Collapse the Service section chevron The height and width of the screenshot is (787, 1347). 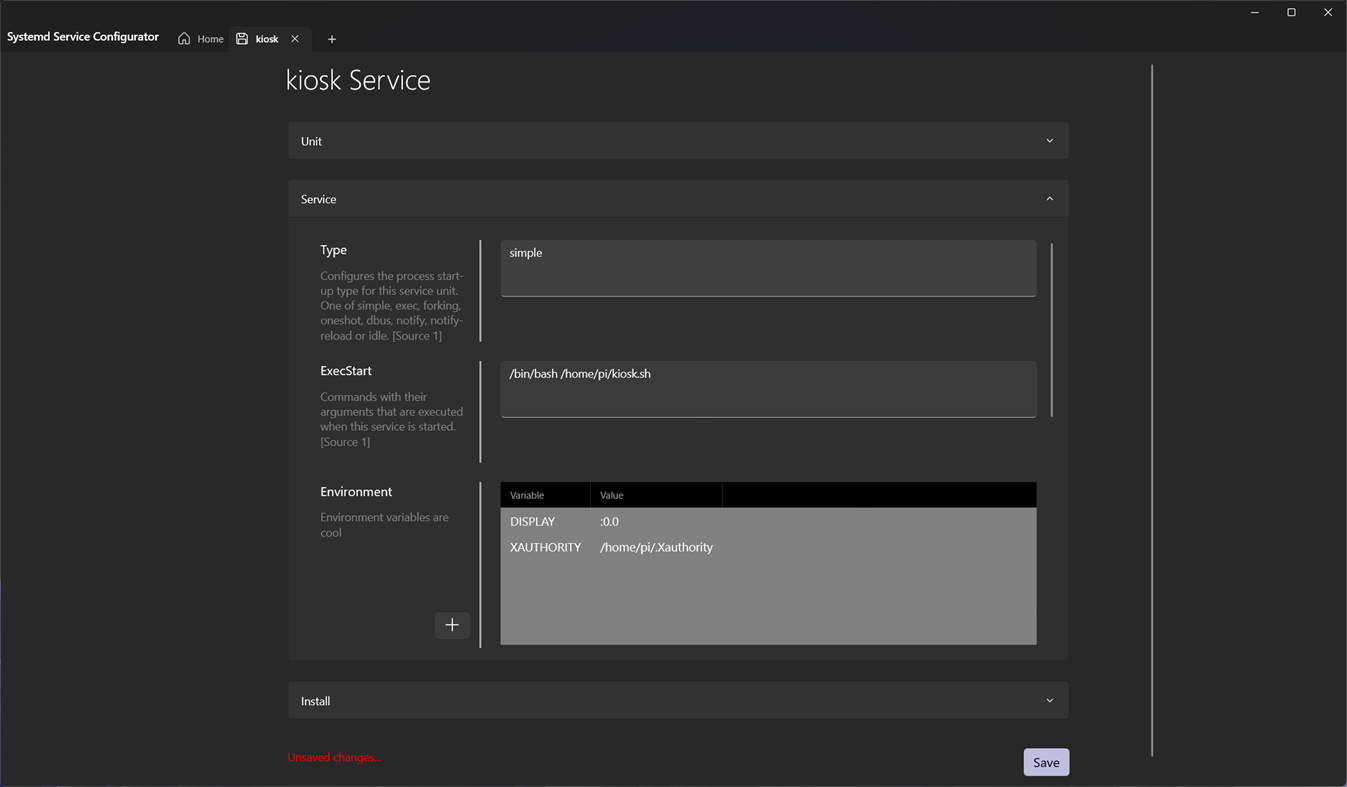point(1049,199)
